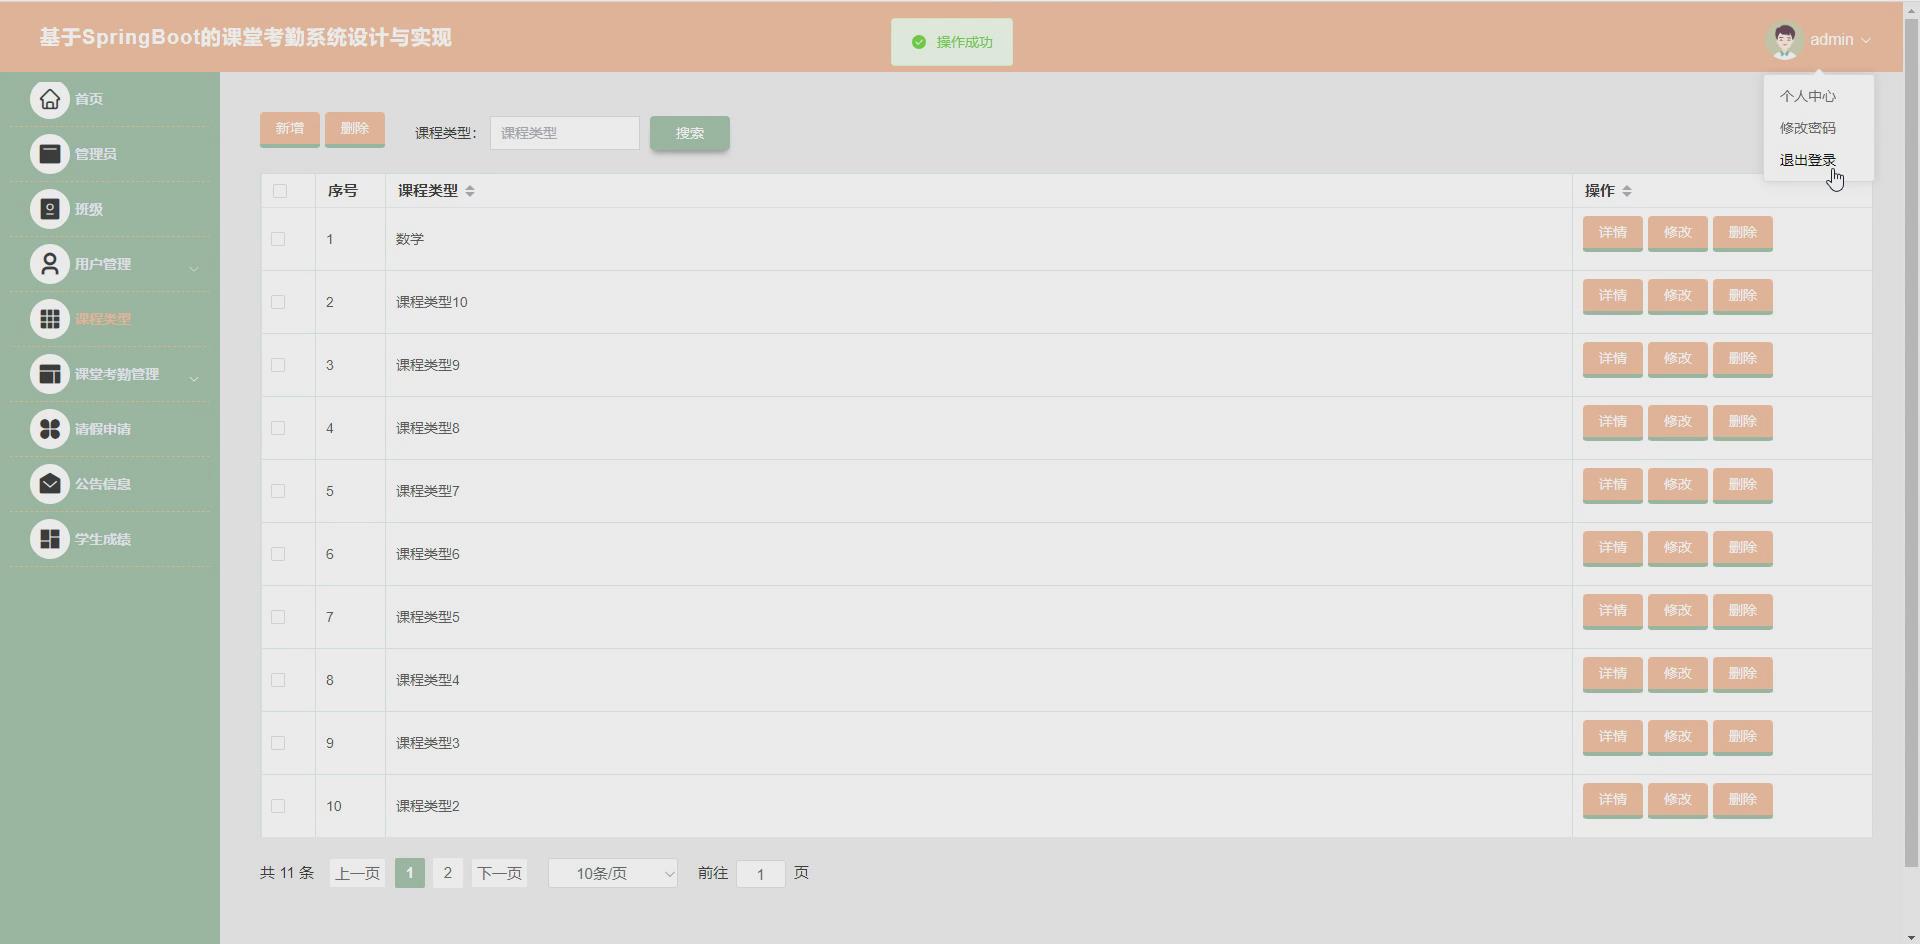Image resolution: width=1920 pixels, height=944 pixels.
Task: Toggle the select-all header checkbox
Action: pos(280,191)
